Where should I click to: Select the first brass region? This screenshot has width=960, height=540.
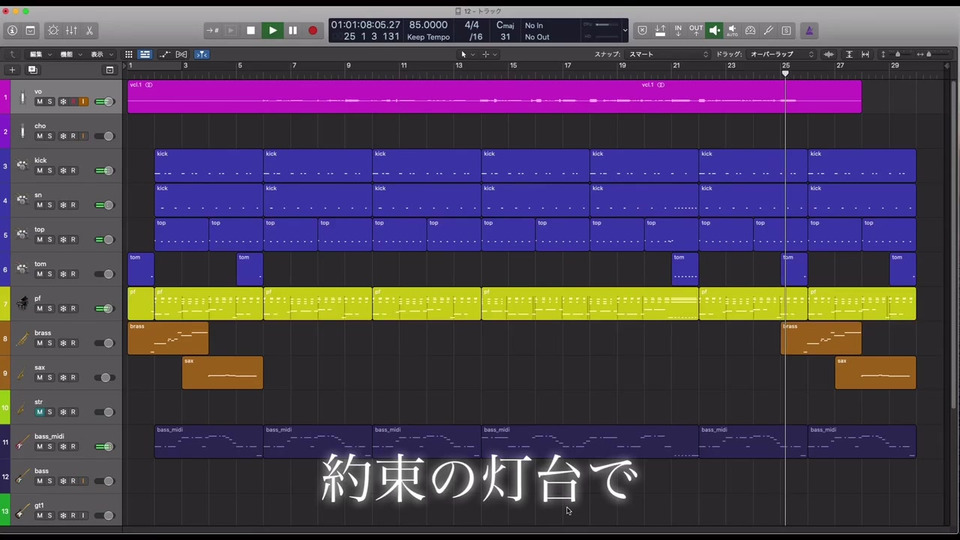coord(168,338)
